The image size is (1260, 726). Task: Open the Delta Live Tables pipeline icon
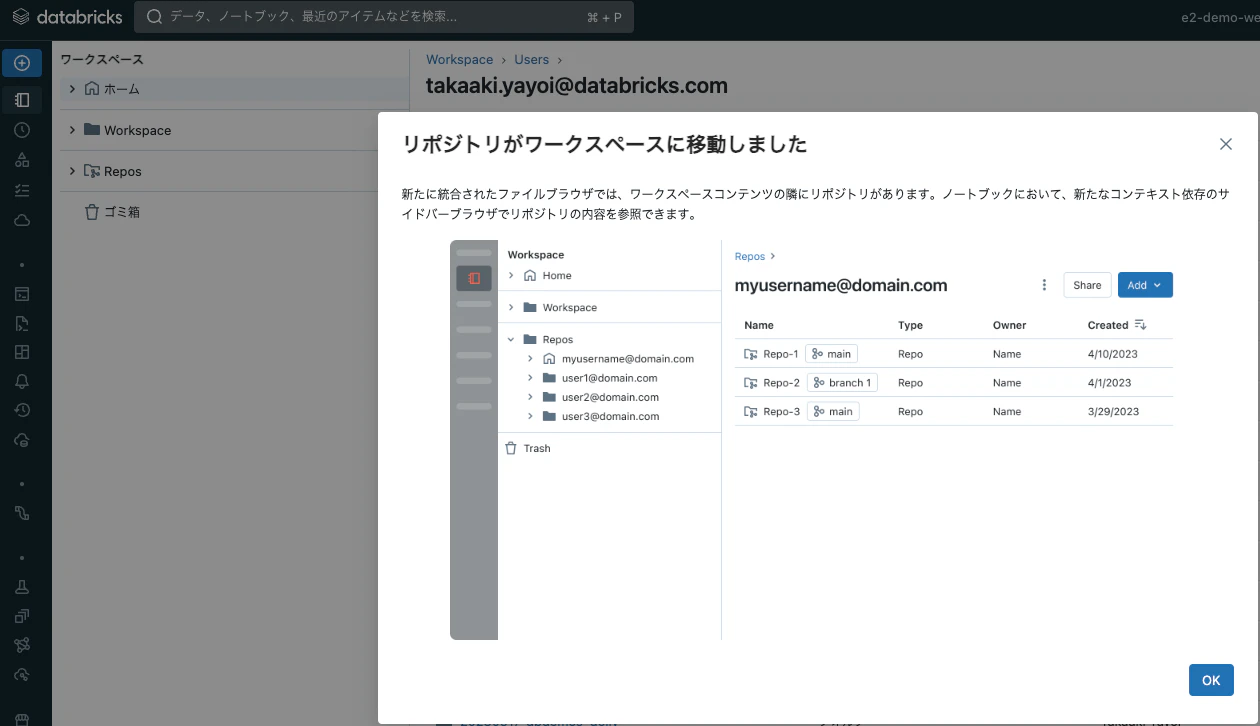click(x=22, y=513)
